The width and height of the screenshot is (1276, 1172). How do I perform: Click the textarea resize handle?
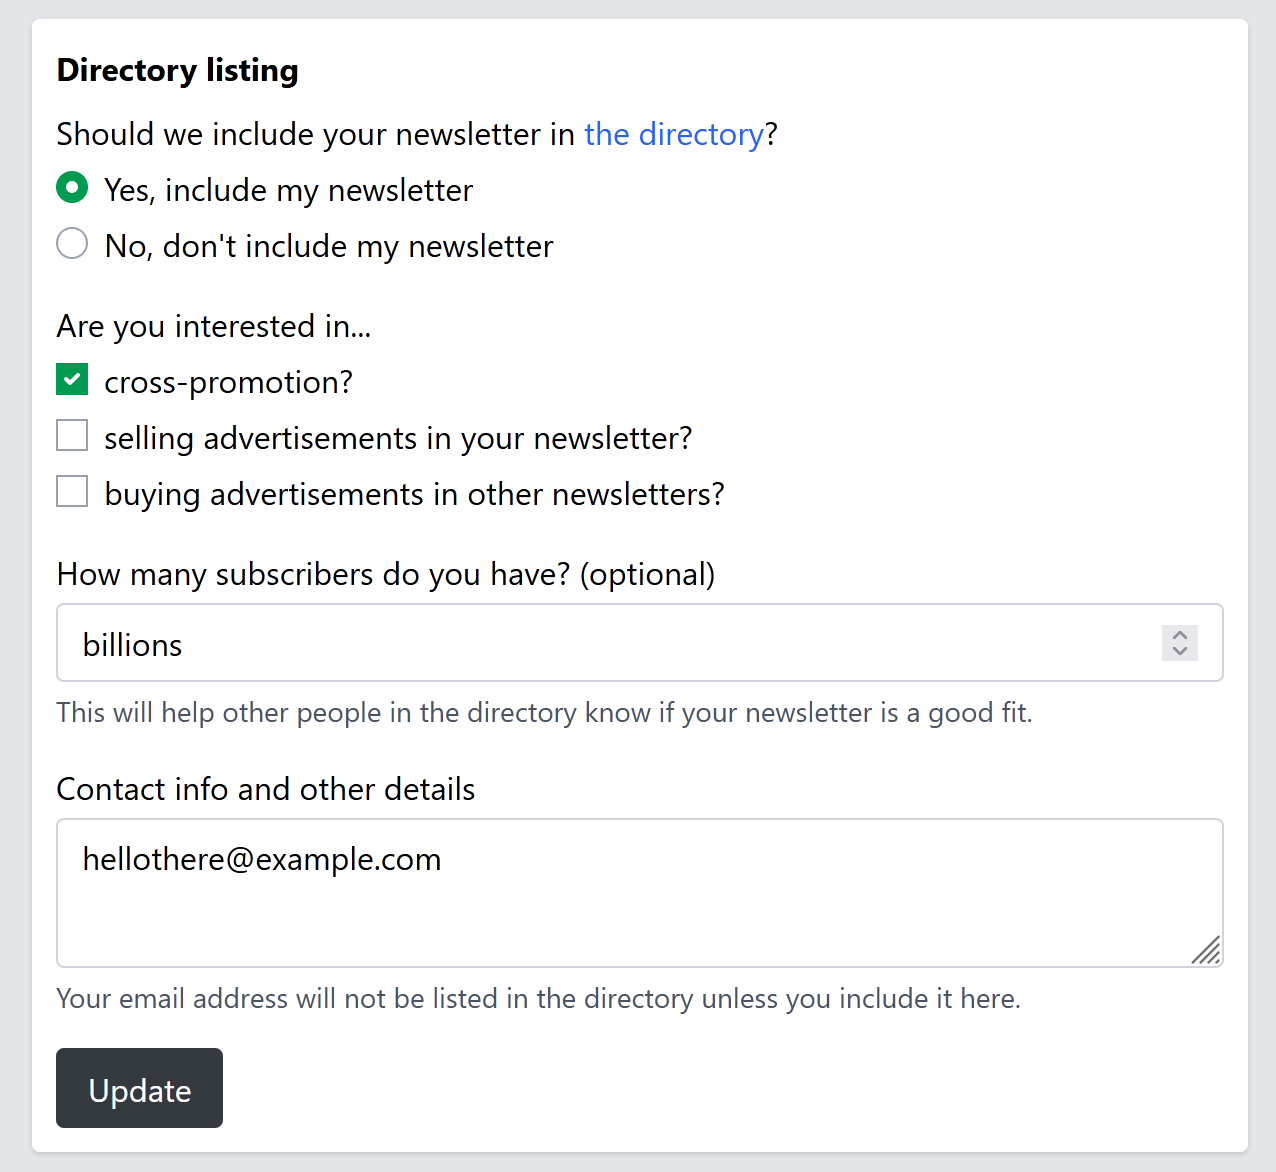(1207, 951)
